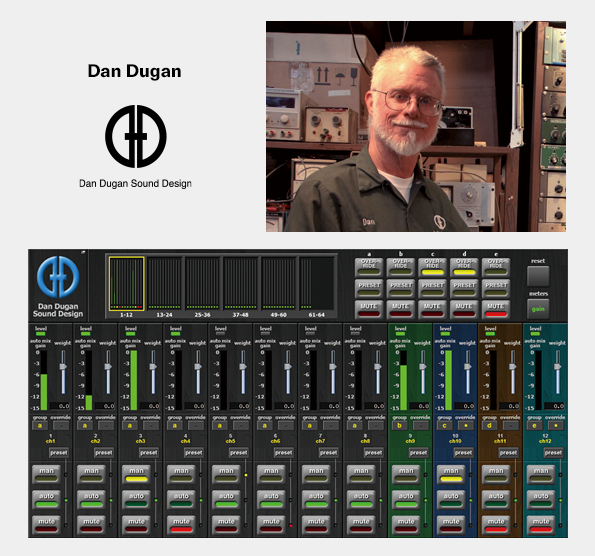This screenshot has width=595, height=556.
Task: Switch to the 61-64 channel bank
Action: tap(316, 284)
